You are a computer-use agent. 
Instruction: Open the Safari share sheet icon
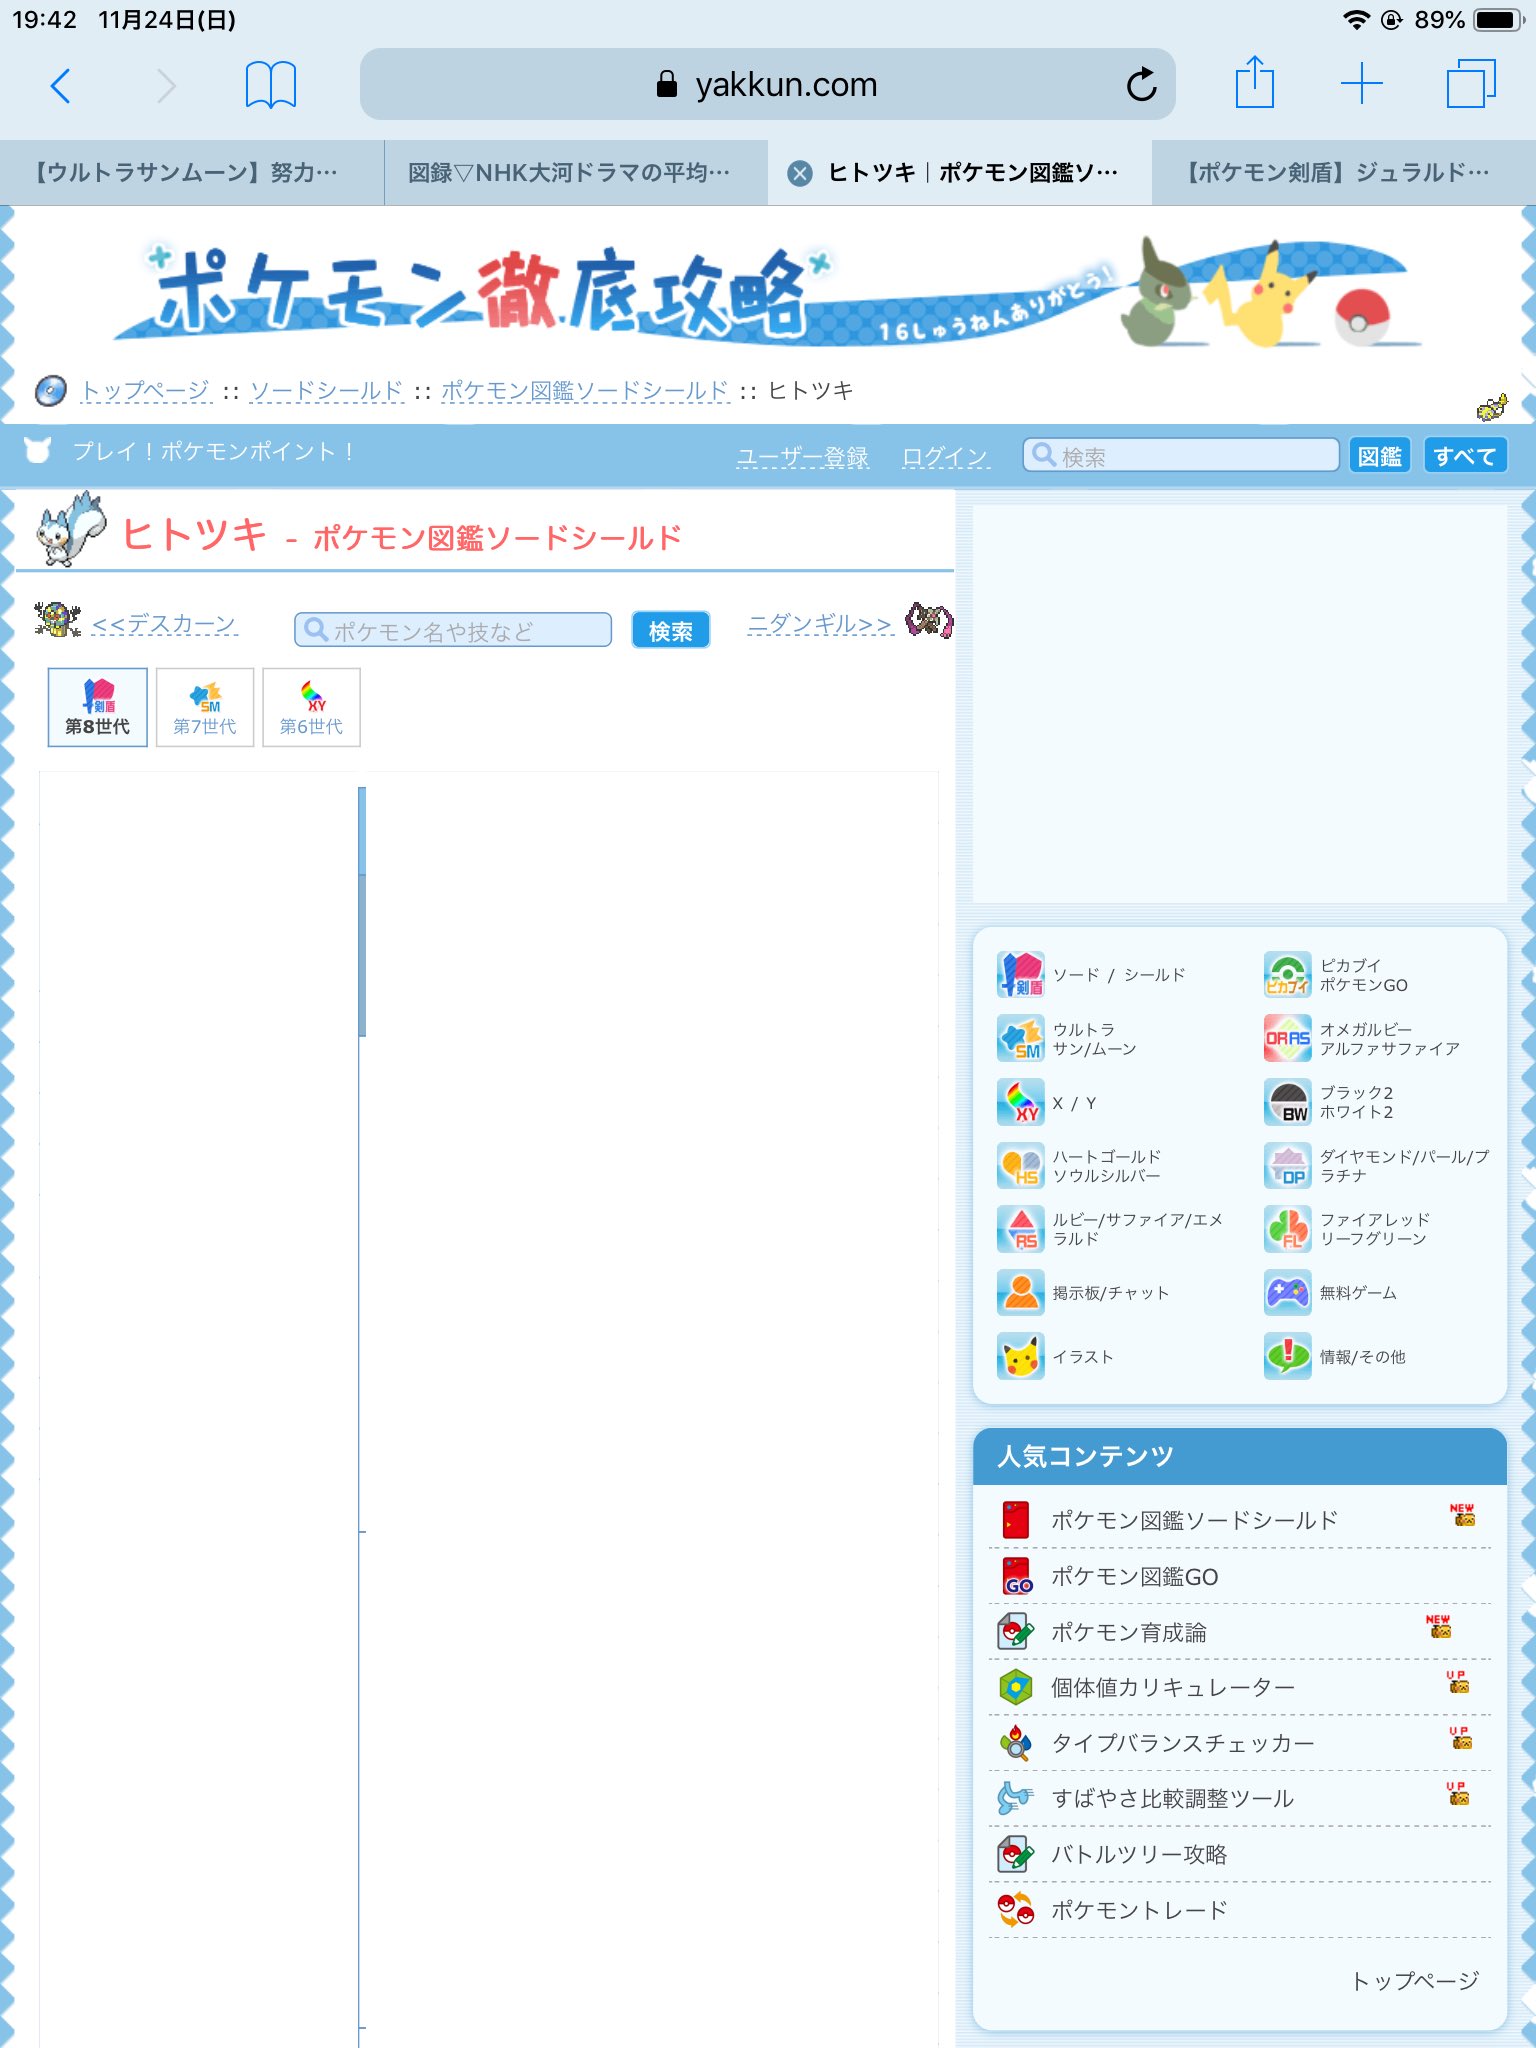pos(1254,82)
